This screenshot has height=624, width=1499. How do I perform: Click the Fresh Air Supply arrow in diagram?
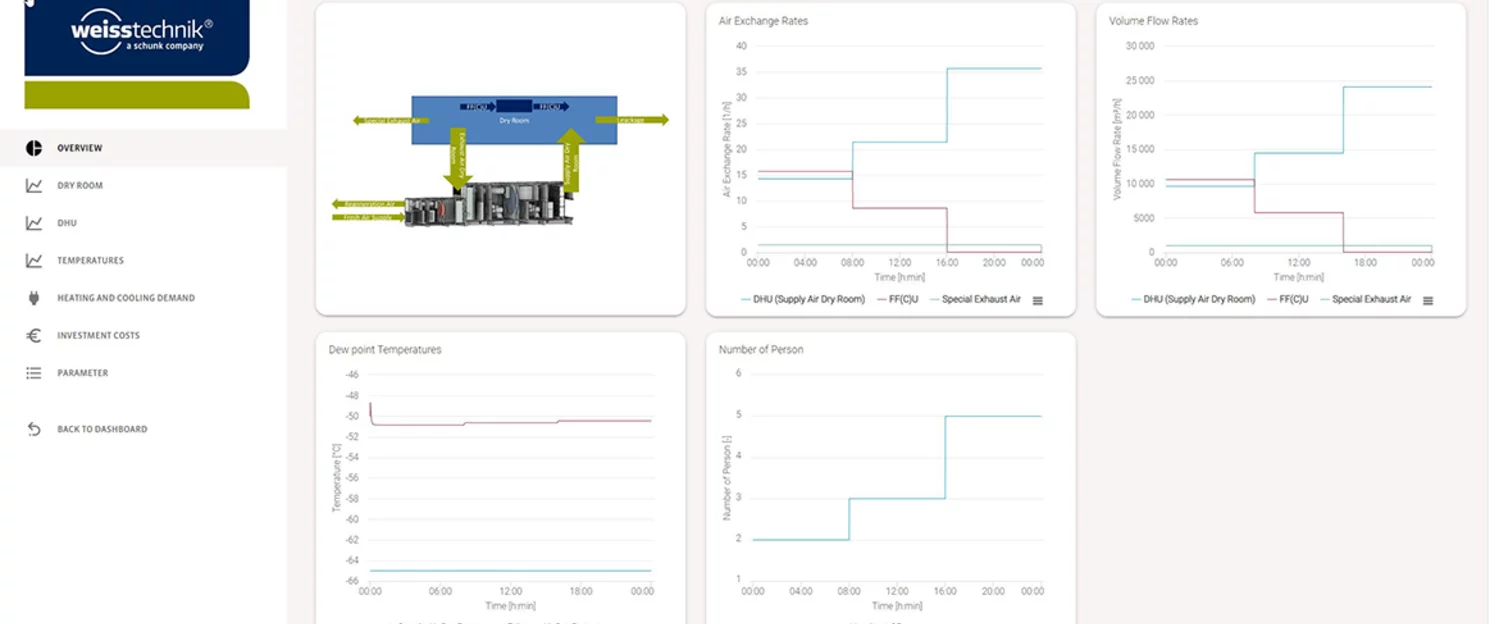click(x=368, y=215)
